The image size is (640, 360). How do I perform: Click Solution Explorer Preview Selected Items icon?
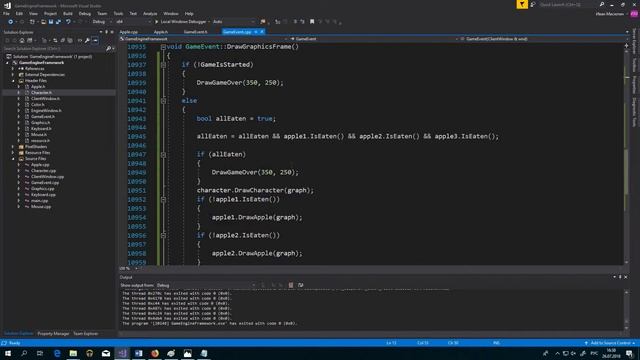95,40
